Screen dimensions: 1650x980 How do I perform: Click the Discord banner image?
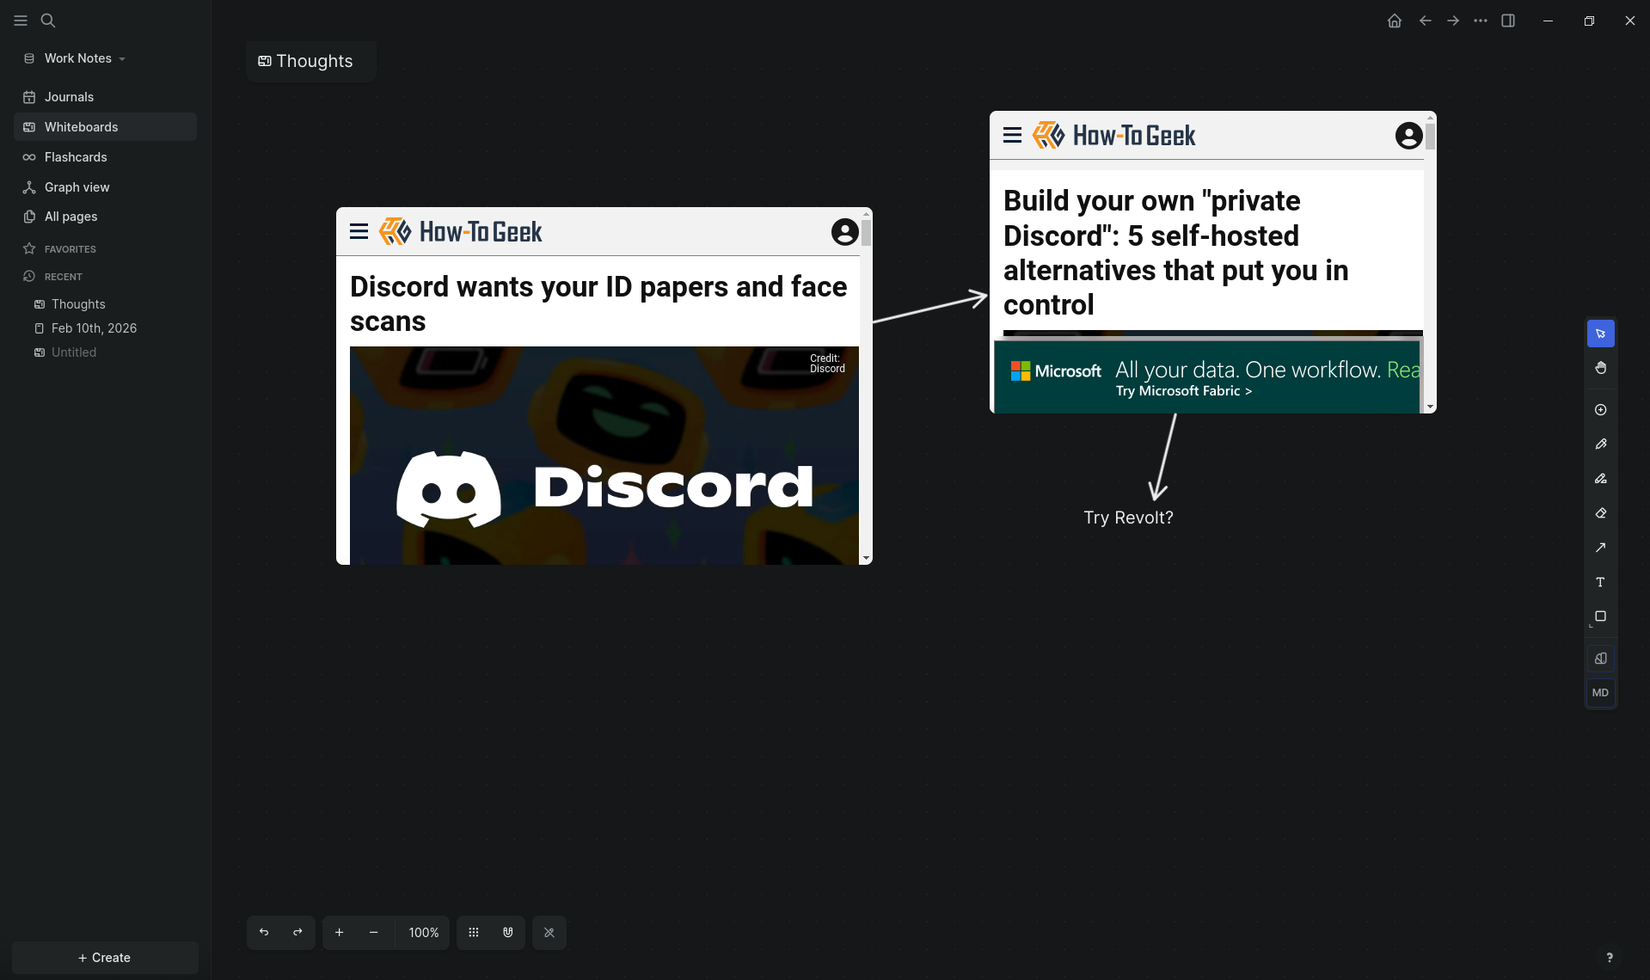tap(604, 455)
